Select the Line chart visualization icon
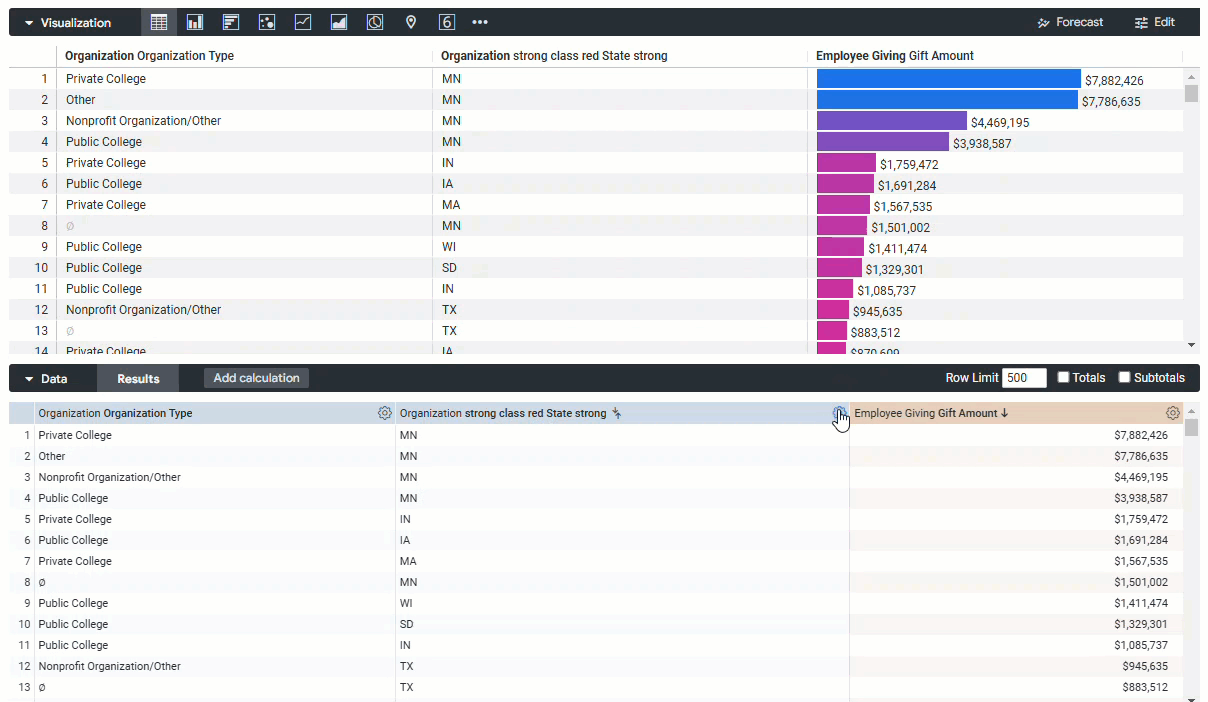The height and width of the screenshot is (702, 1208). coord(303,22)
